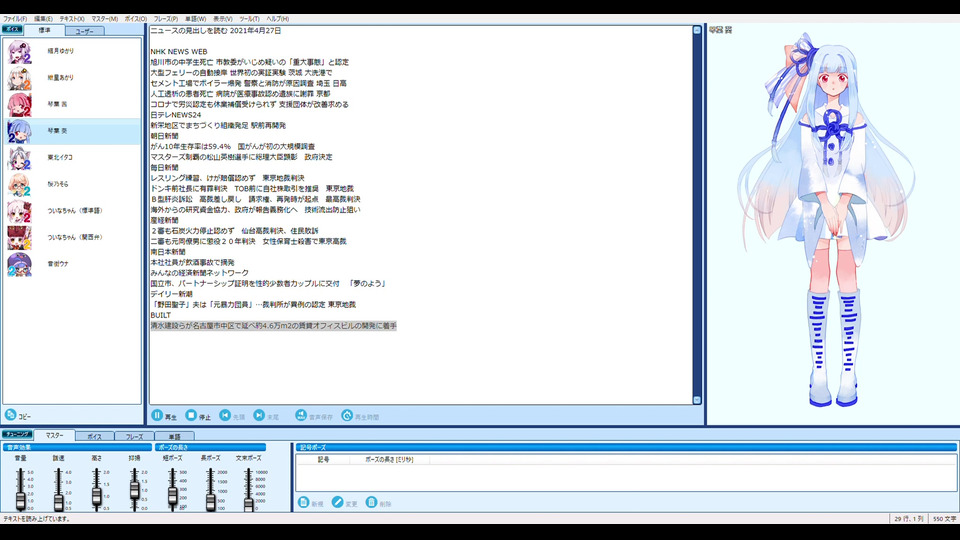Viewport: 960px width, 540px height.
Task: Pause playback with the 再生 button
Action: coord(157,415)
